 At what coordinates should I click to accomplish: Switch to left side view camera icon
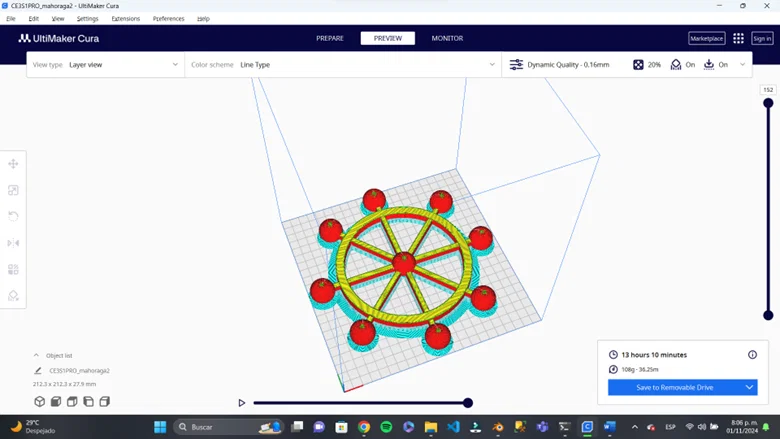pos(89,401)
